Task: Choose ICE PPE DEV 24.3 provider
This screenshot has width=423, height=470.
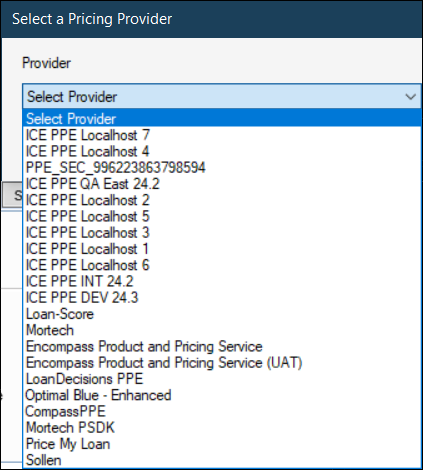Action: coord(222,298)
